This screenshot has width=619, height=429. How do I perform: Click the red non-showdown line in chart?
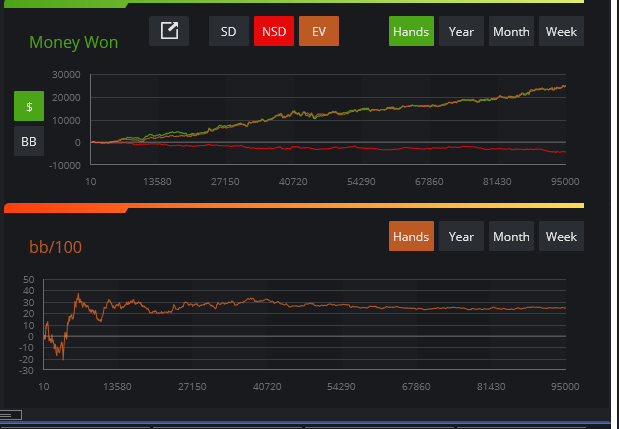click(400, 148)
